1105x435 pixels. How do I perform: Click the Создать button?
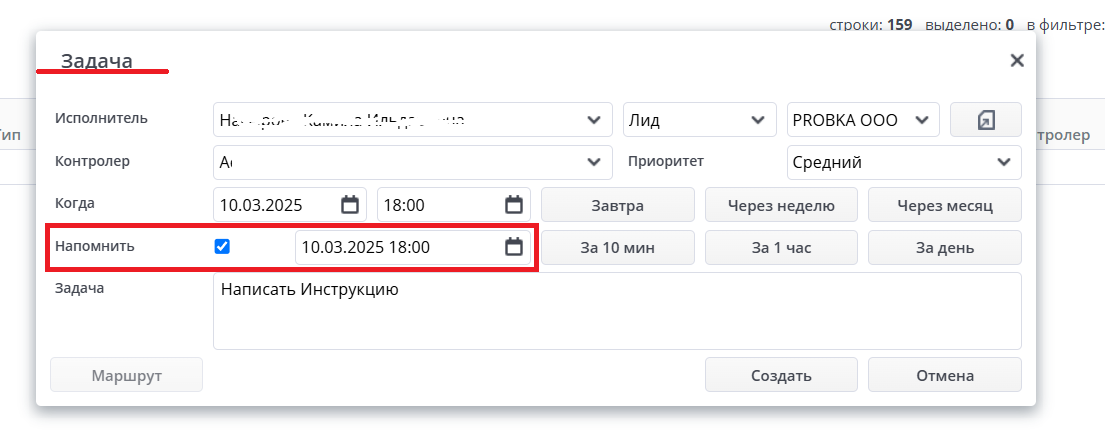pos(781,375)
